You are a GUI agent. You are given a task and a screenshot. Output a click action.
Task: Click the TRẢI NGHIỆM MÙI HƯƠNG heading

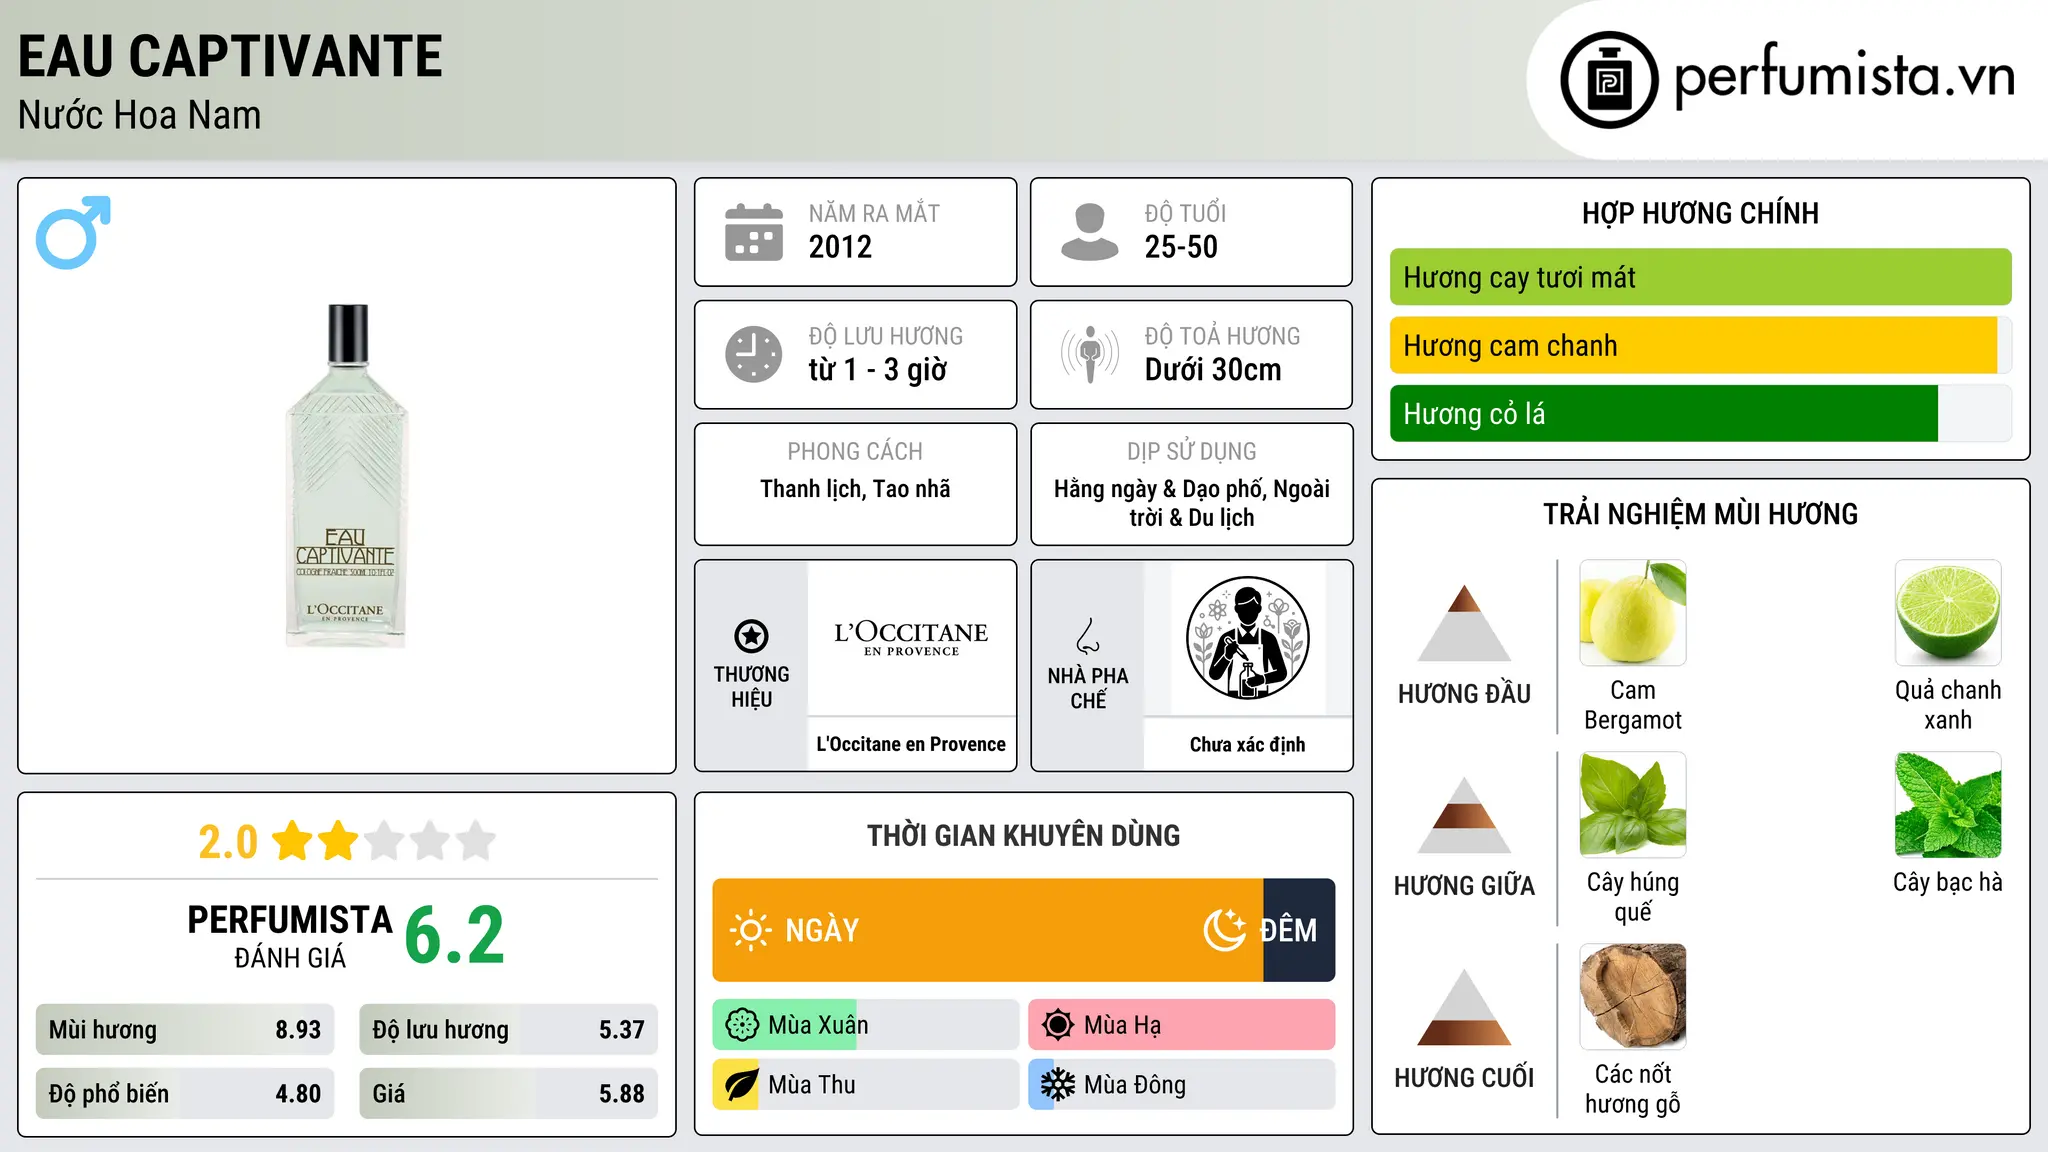pyautogui.click(x=1700, y=514)
